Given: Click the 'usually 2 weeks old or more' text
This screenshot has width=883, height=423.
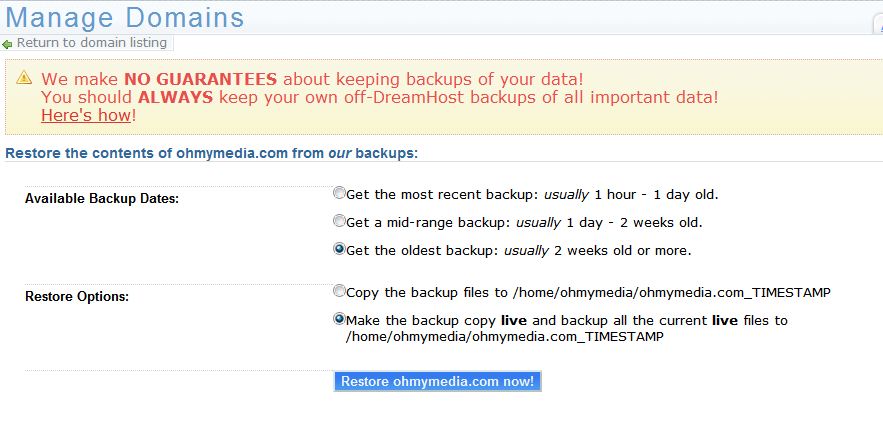Looking at the screenshot, I should 597,251.
